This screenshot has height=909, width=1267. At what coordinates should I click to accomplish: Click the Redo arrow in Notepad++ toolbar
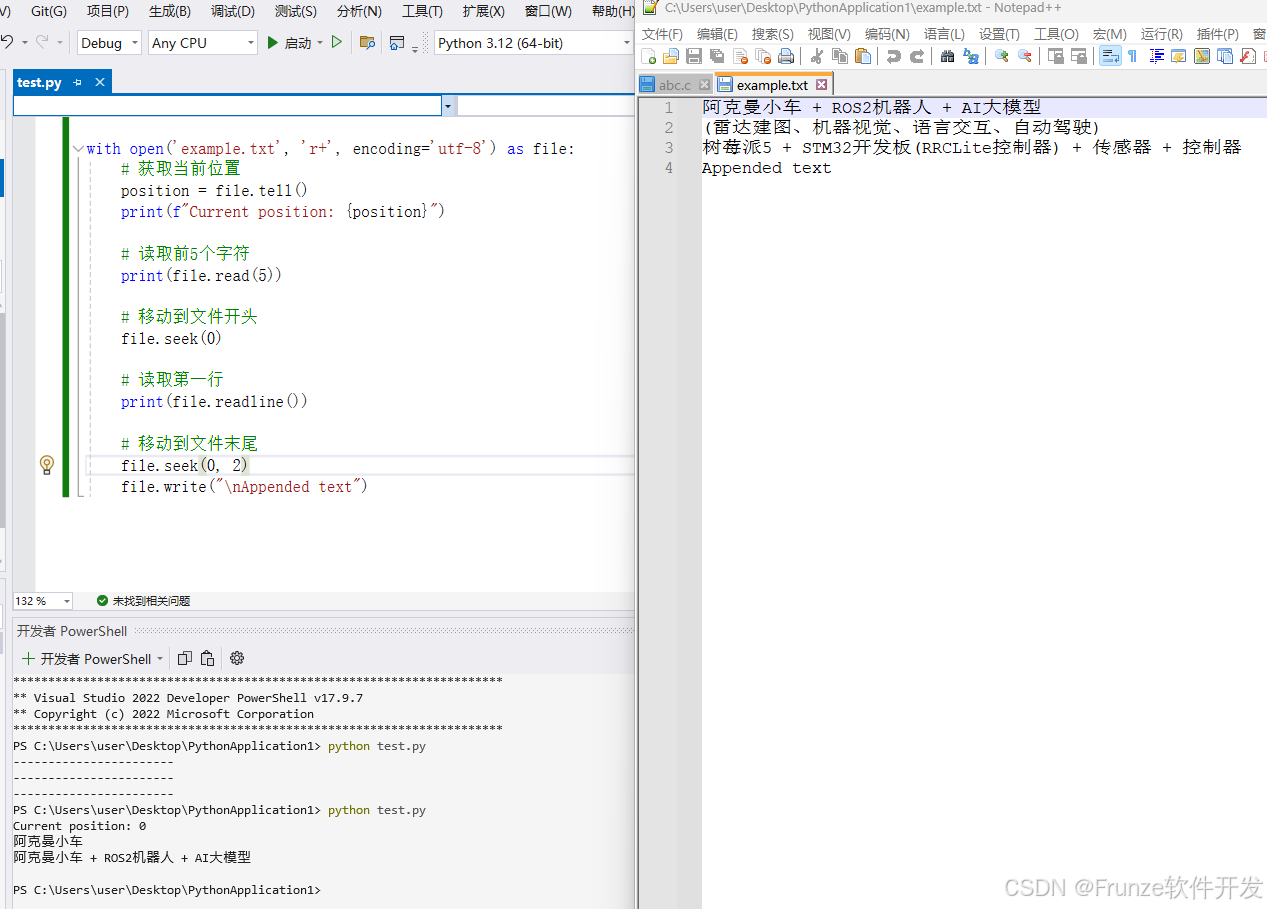[917, 56]
